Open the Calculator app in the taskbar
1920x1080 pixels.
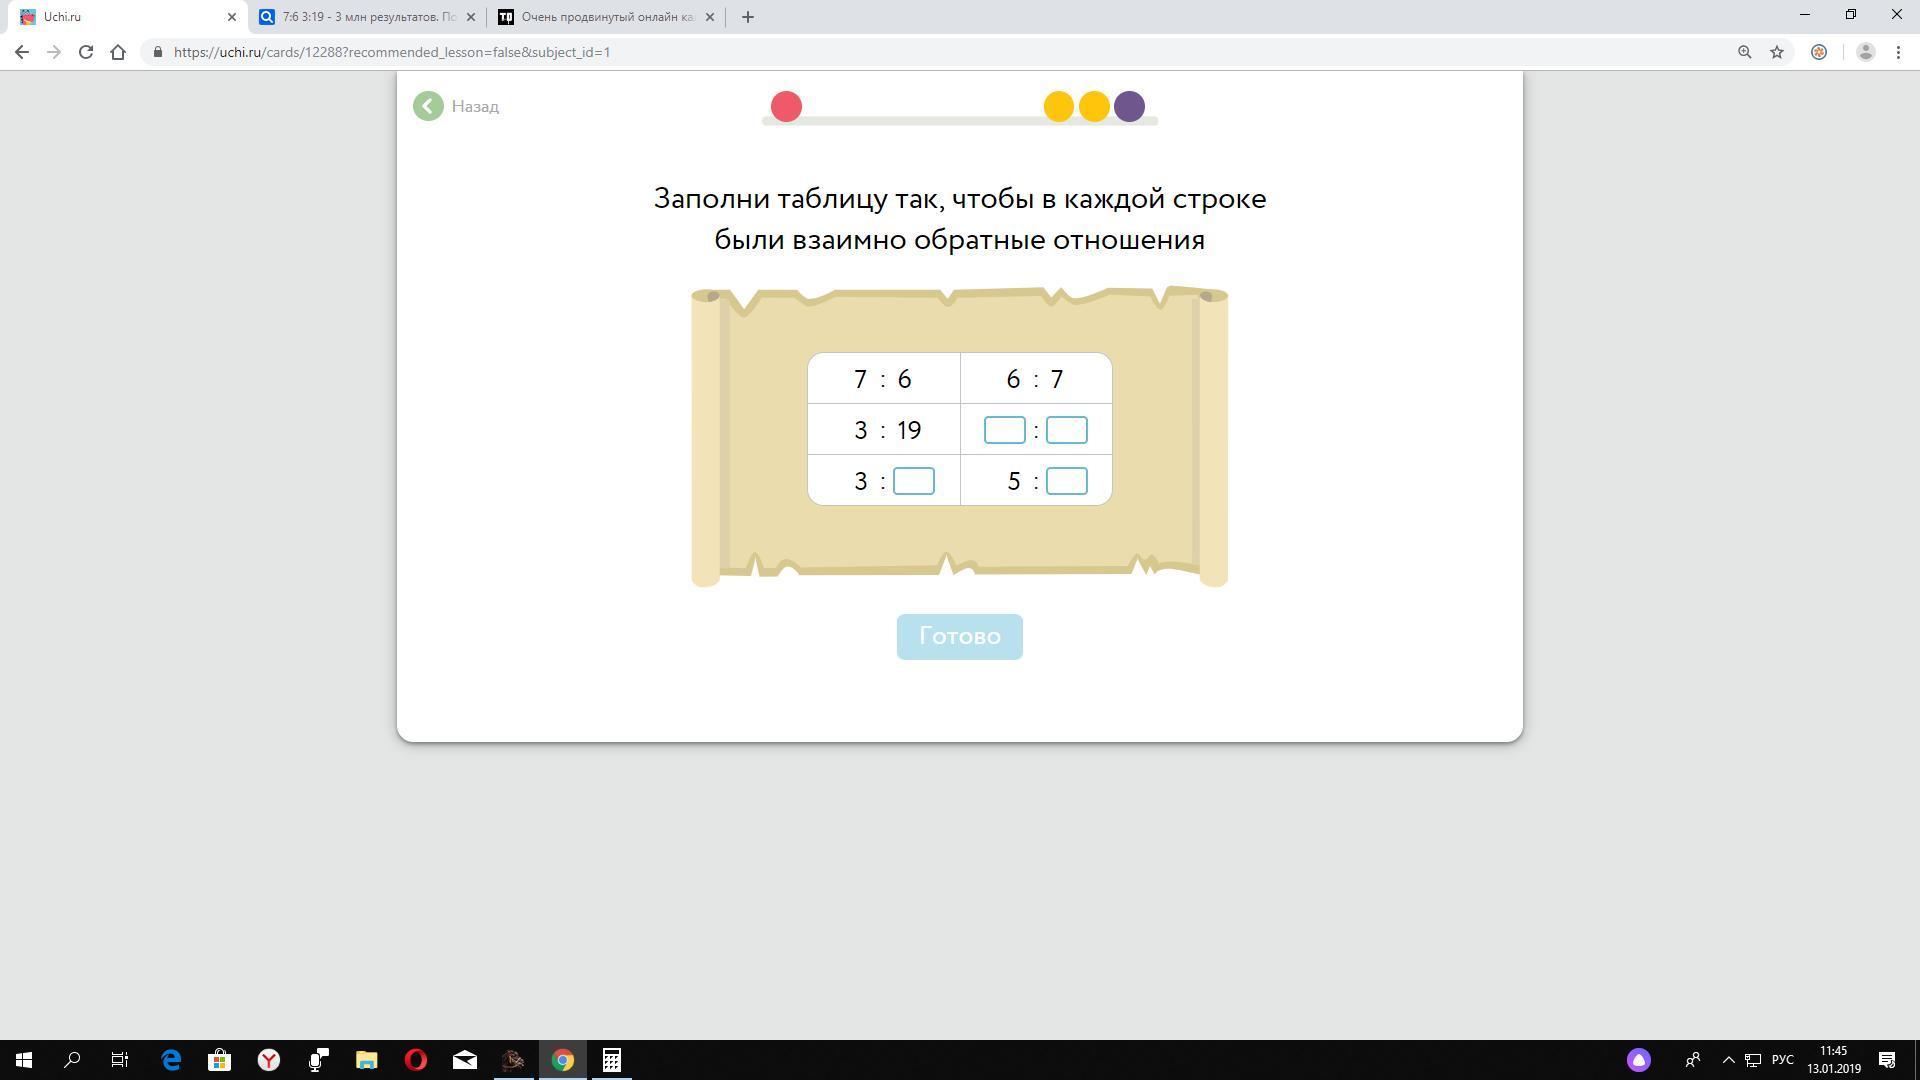click(x=611, y=1060)
